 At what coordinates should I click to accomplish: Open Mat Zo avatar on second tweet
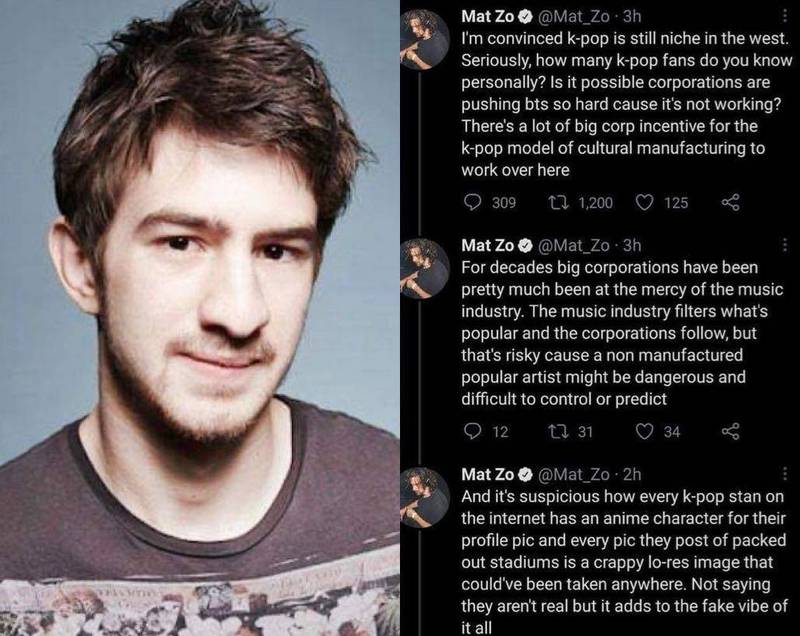(x=422, y=268)
